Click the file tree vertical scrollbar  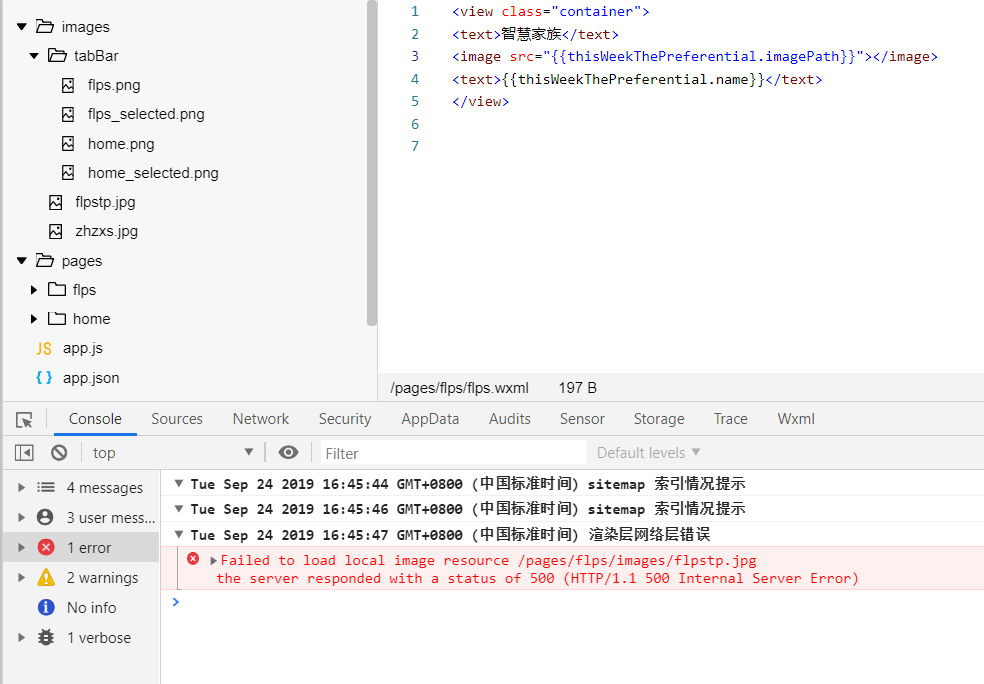coord(372,160)
